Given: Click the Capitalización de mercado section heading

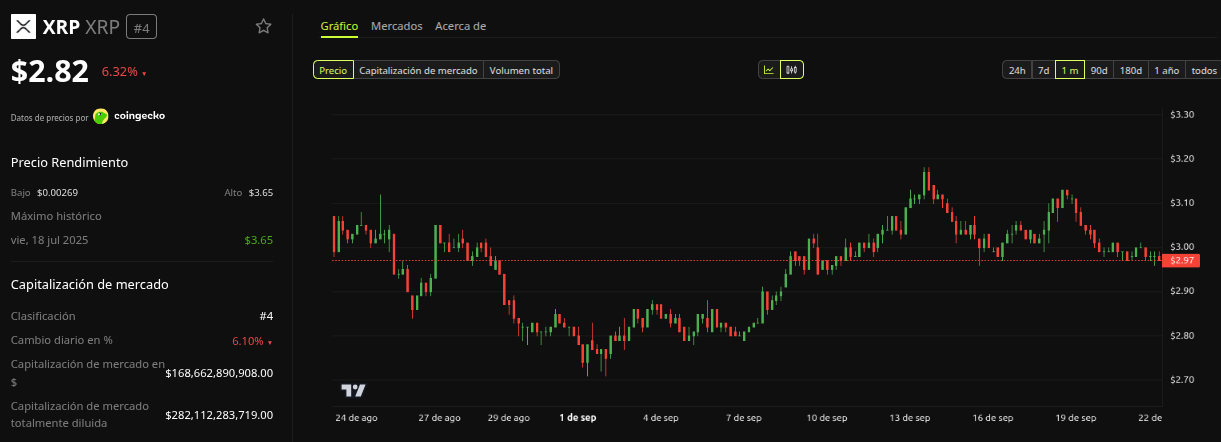Looking at the screenshot, I should 89,284.
